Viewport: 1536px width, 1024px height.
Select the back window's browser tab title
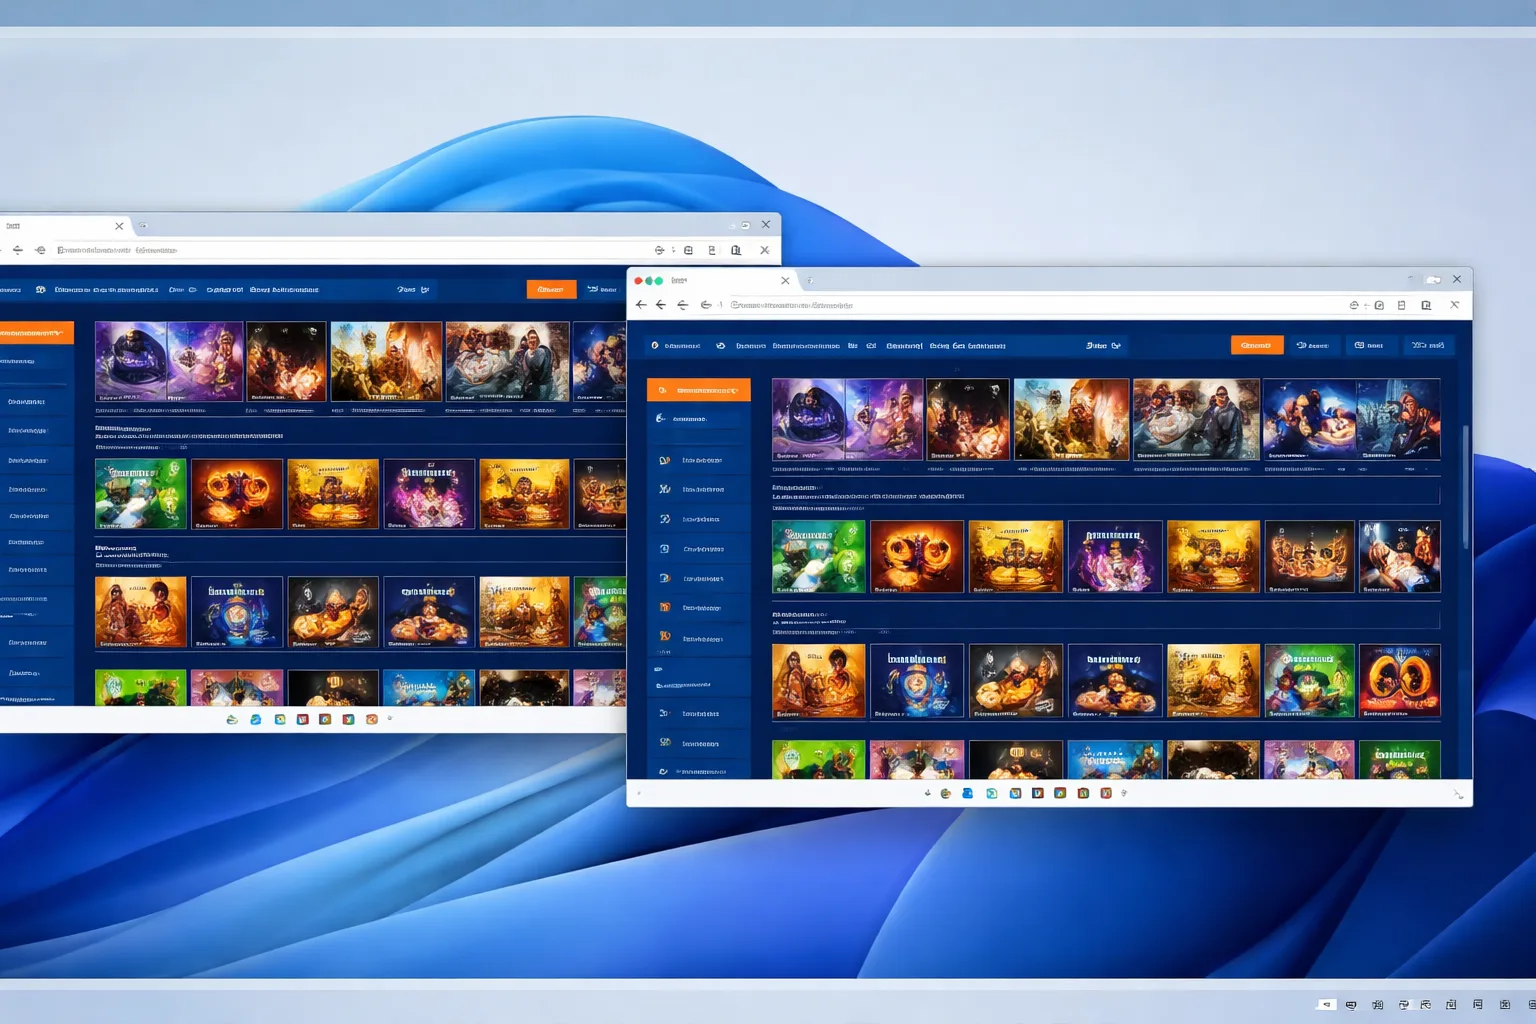tap(13, 226)
